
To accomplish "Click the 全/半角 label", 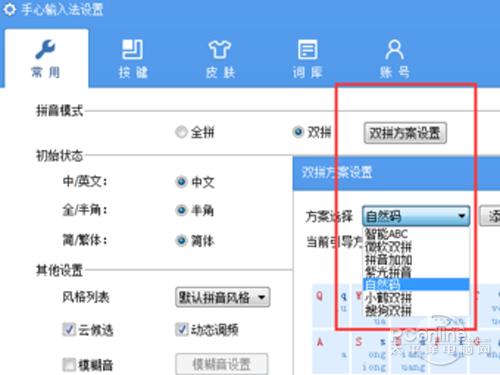I will point(85,210).
